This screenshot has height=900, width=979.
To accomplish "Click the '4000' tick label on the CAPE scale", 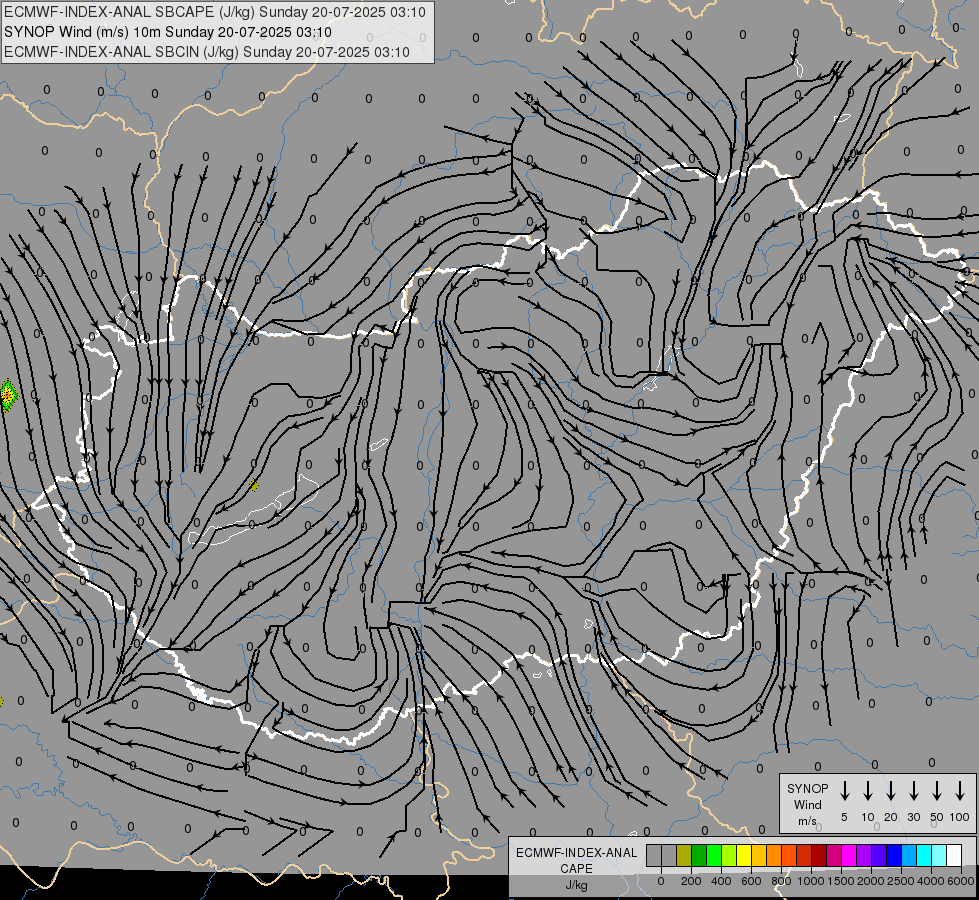I will [x=932, y=881].
